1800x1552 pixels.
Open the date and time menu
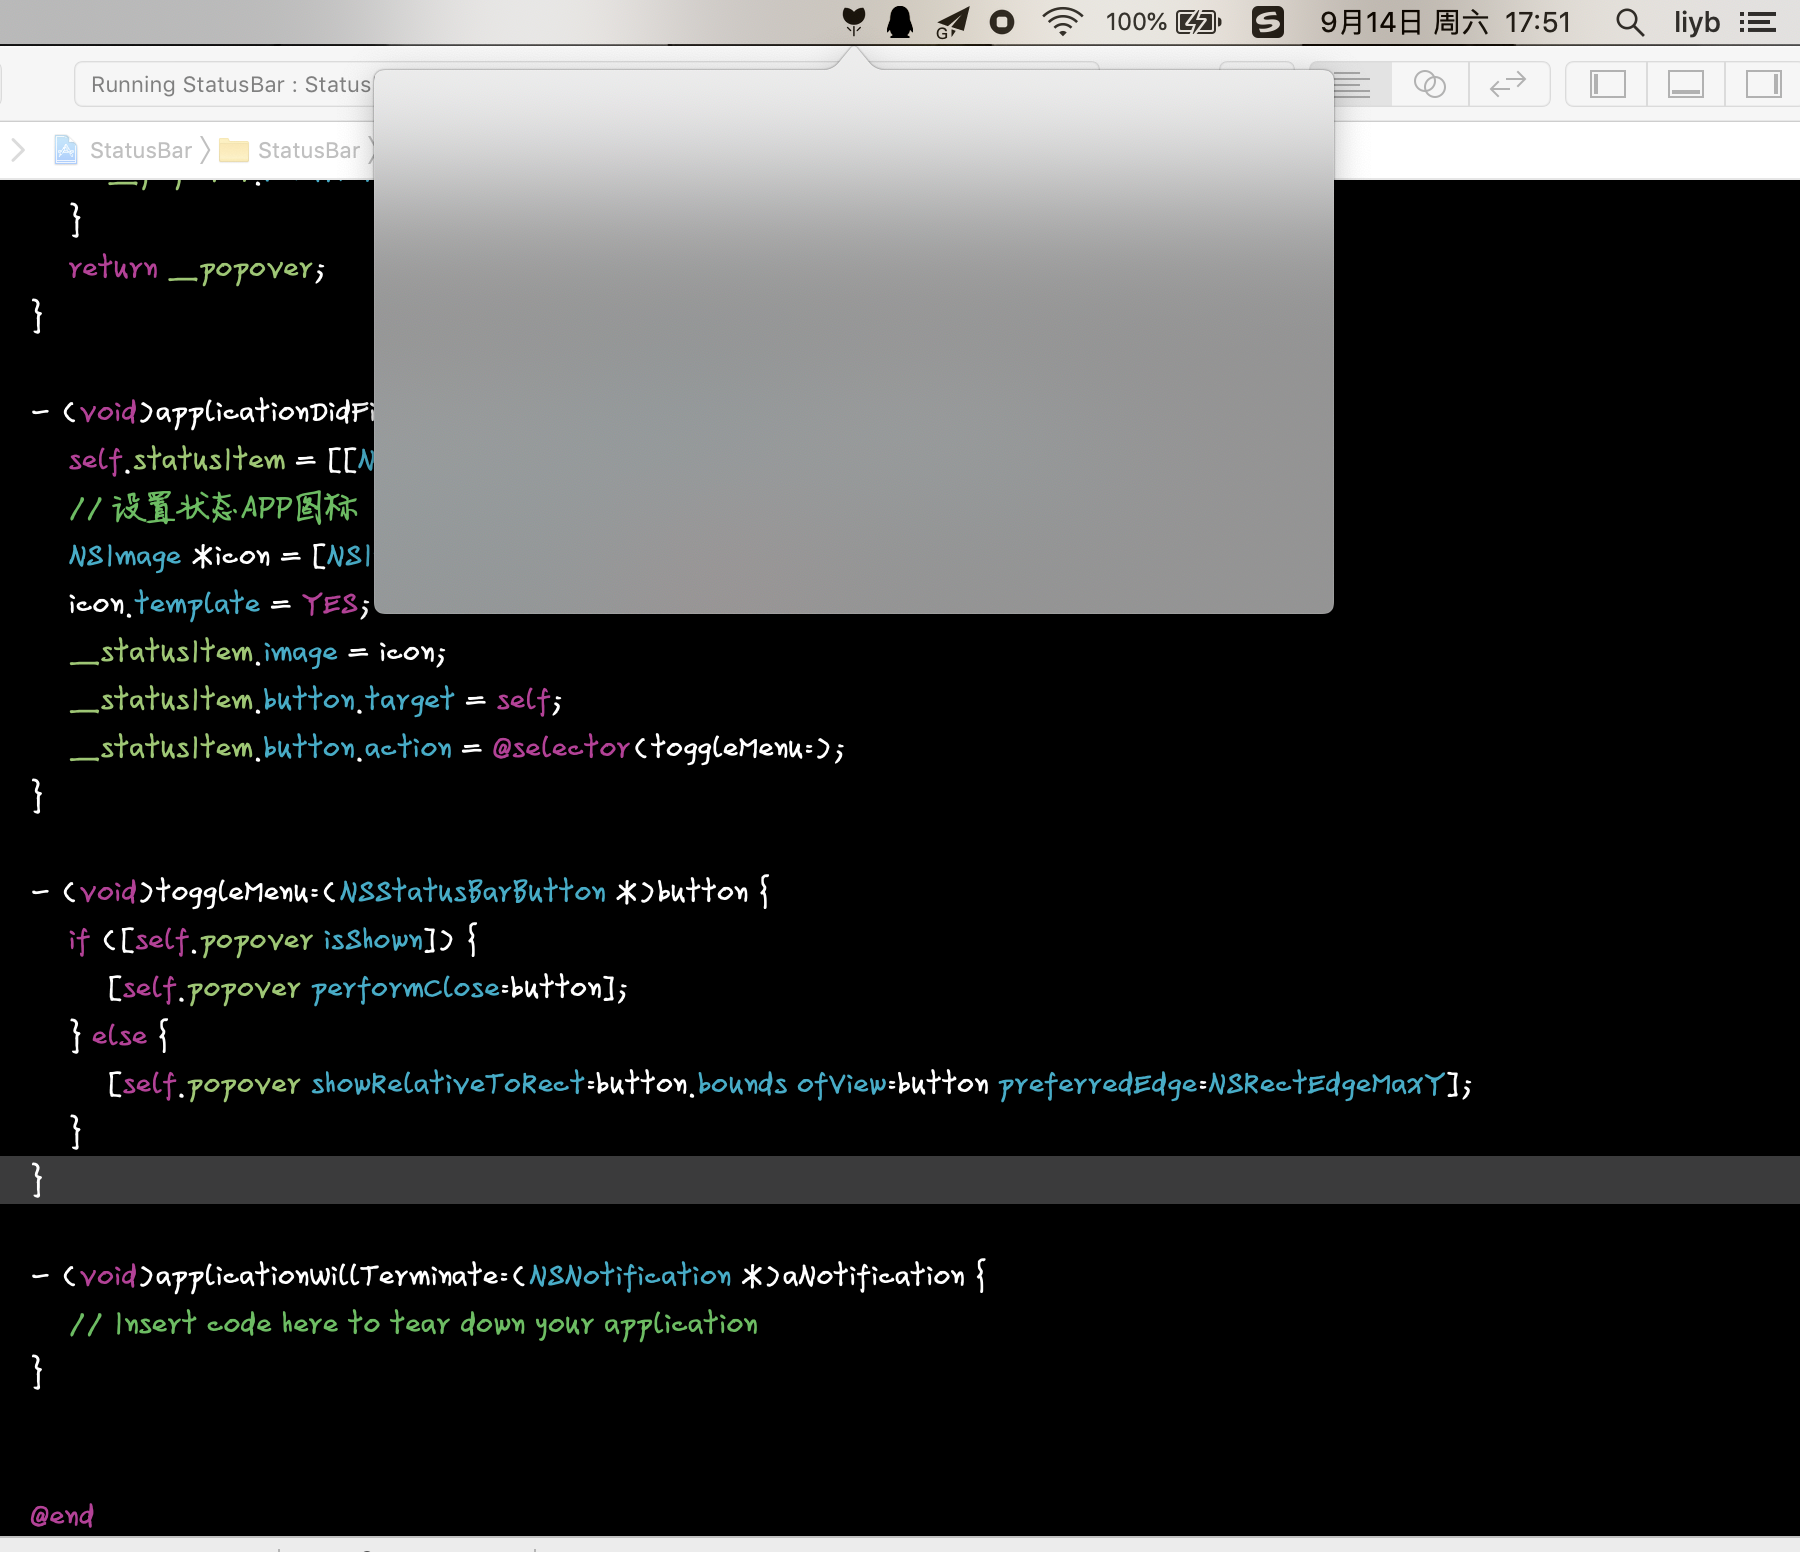click(x=1445, y=21)
